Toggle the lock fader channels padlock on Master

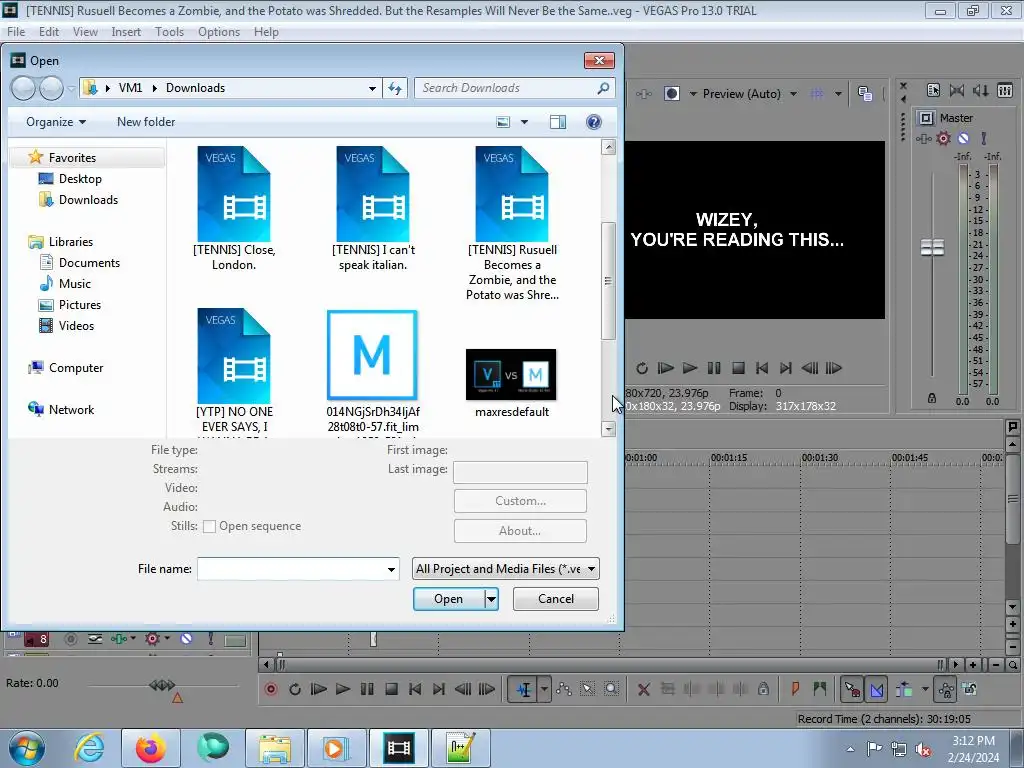click(932, 398)
